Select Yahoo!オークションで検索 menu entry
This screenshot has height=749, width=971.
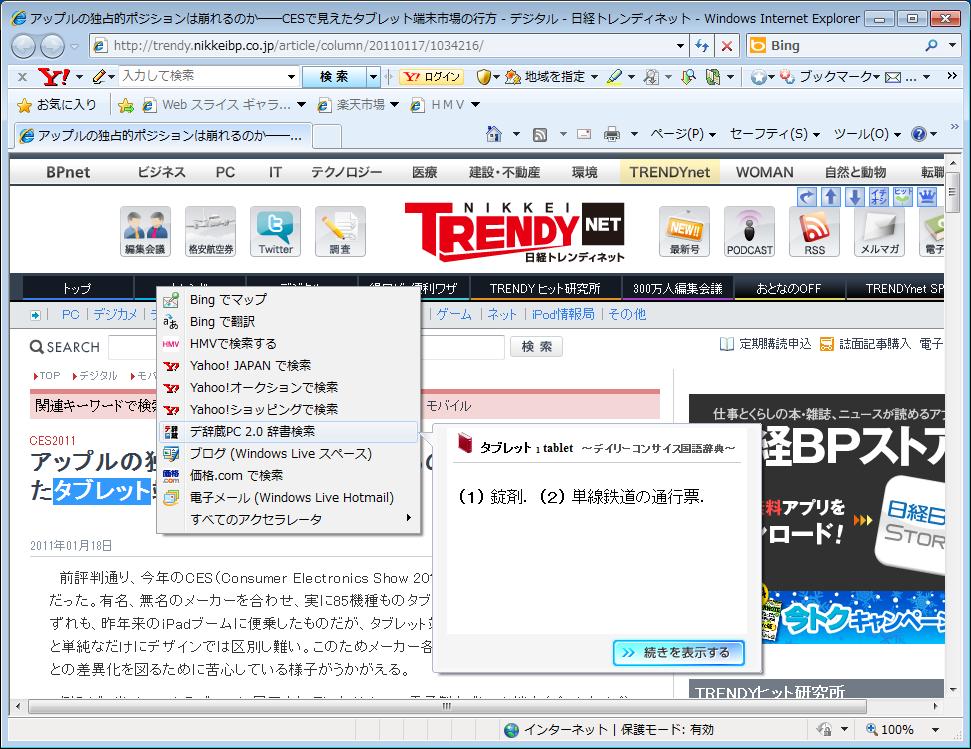point(288,387)
